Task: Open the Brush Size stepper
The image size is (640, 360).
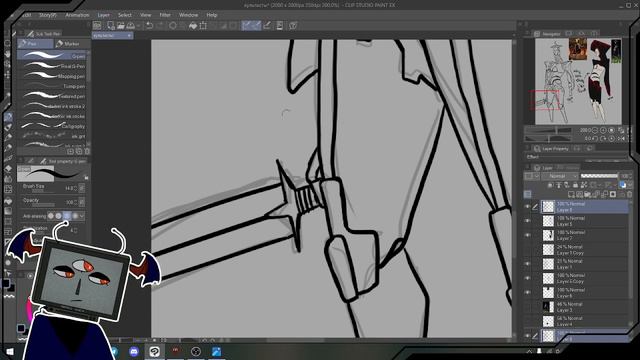Action: point(76,188)
